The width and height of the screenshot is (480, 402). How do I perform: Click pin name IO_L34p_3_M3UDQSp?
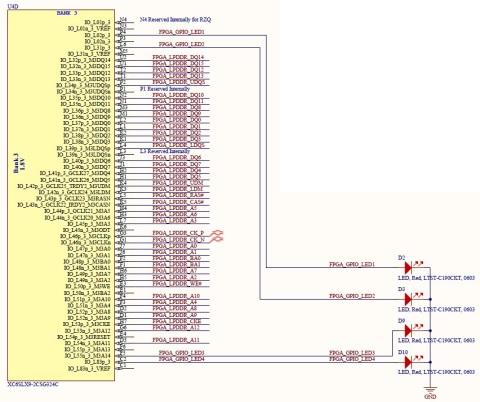click(x=83, y=85)
